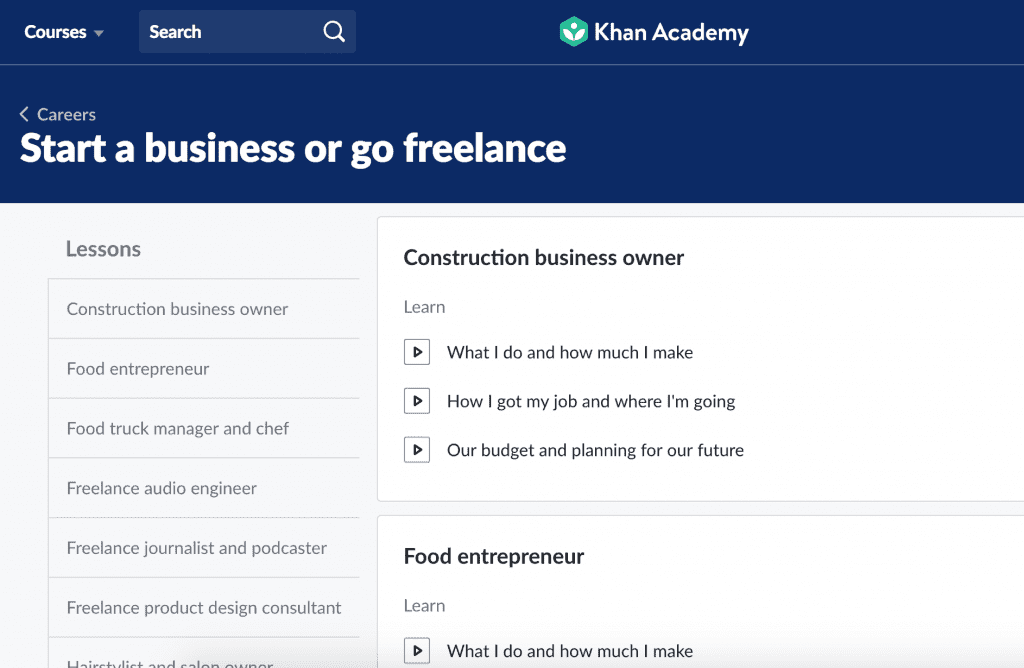Screen dimensions: 1024x668
Task: Open the Food entrepreneur section heading
Action: (x=494, y=557)
